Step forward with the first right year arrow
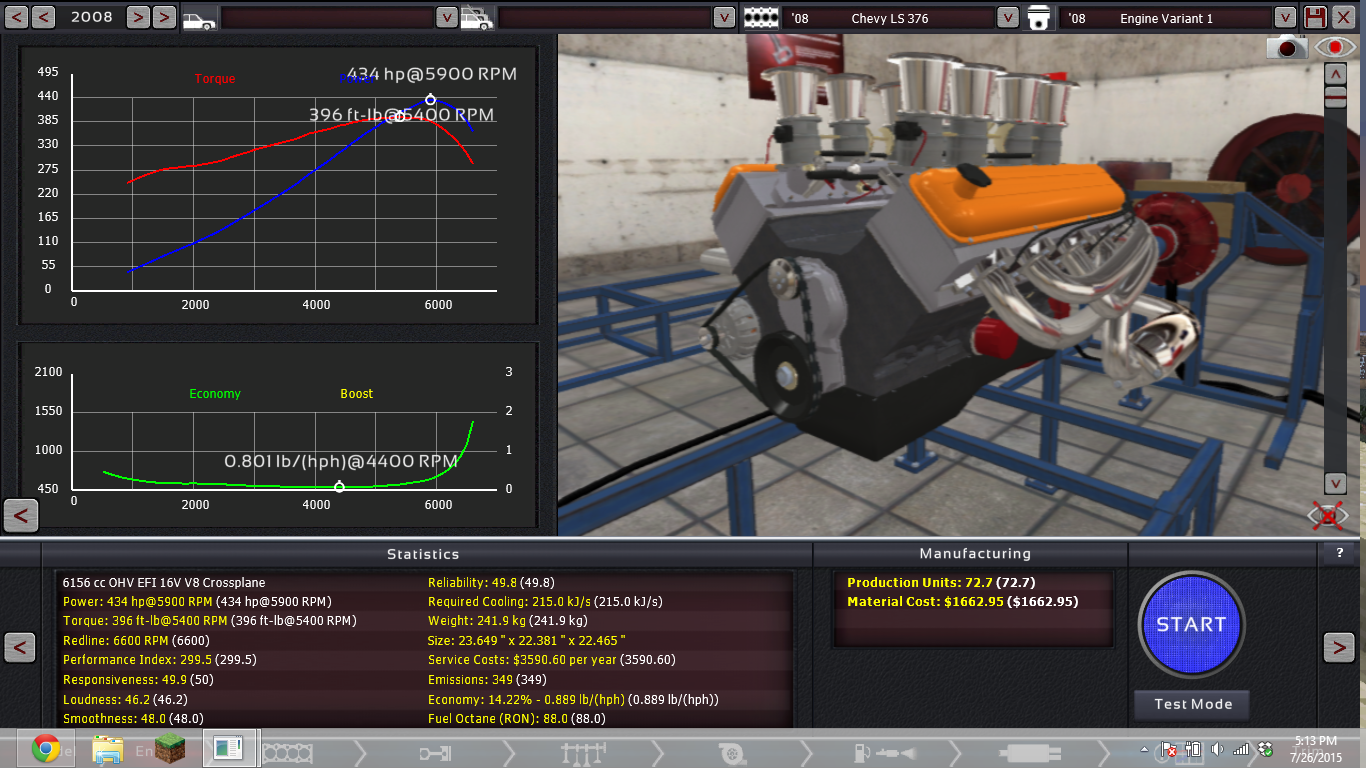This screenshot has width=1366, height=768. click(x=138, y=17)
